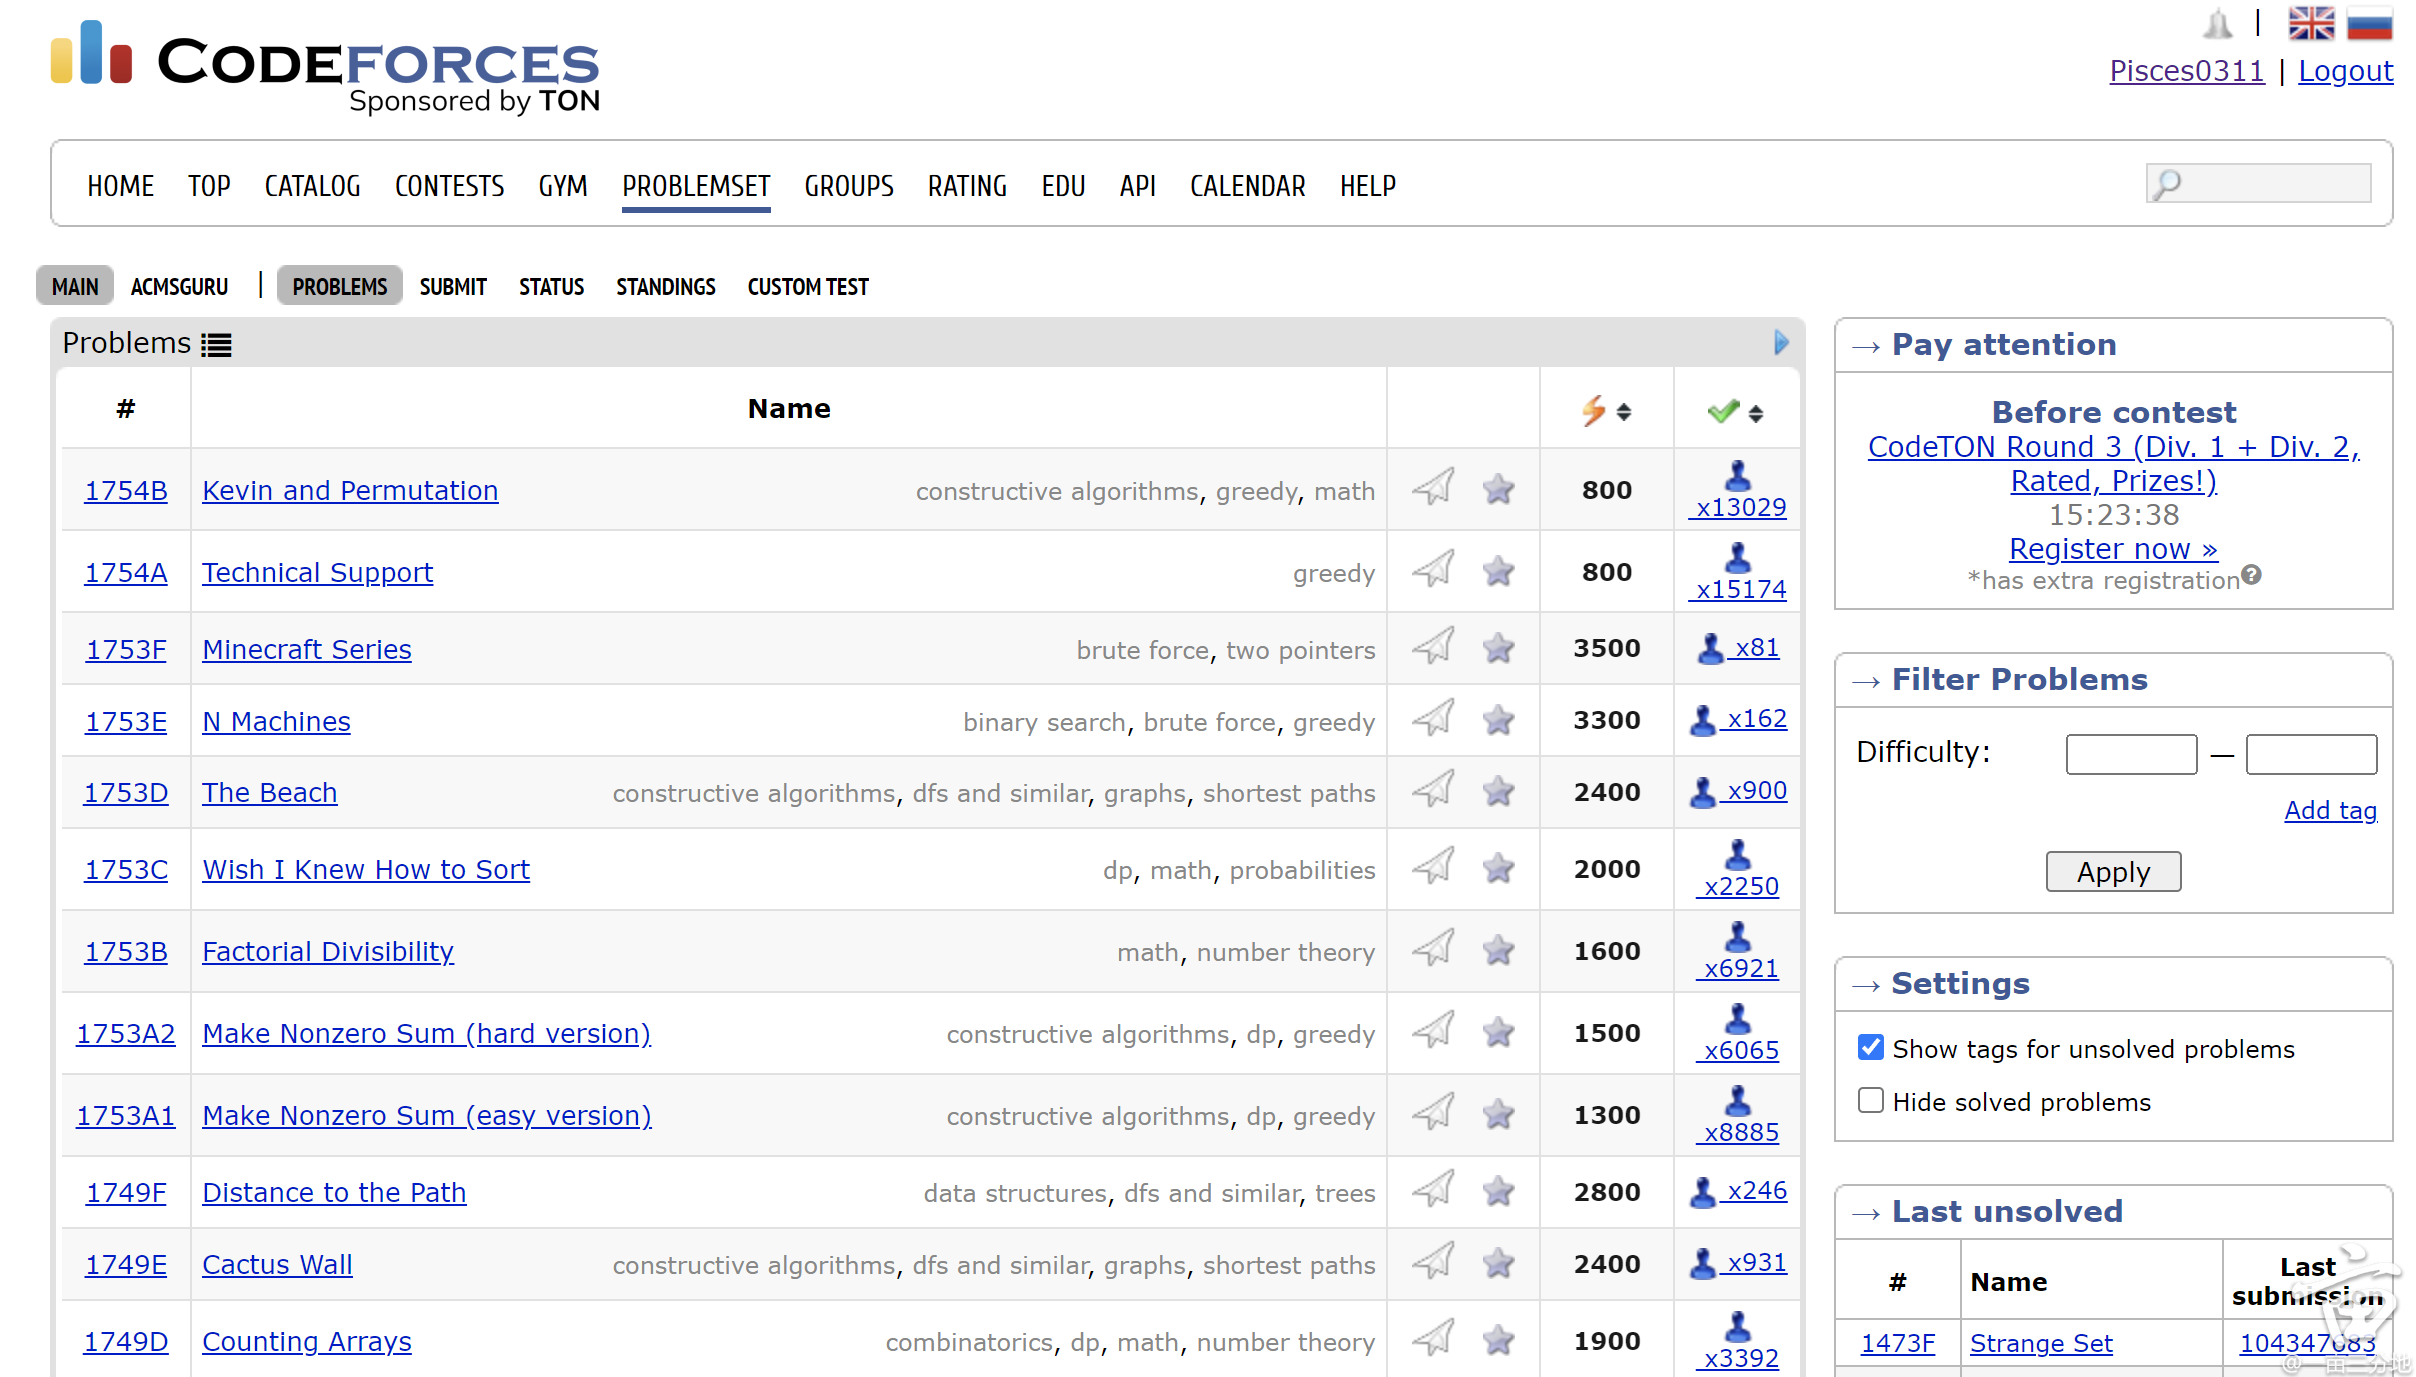Switch to the STATUS tab
This screenshot has width=2416, height=1377.
coord(551,287)
